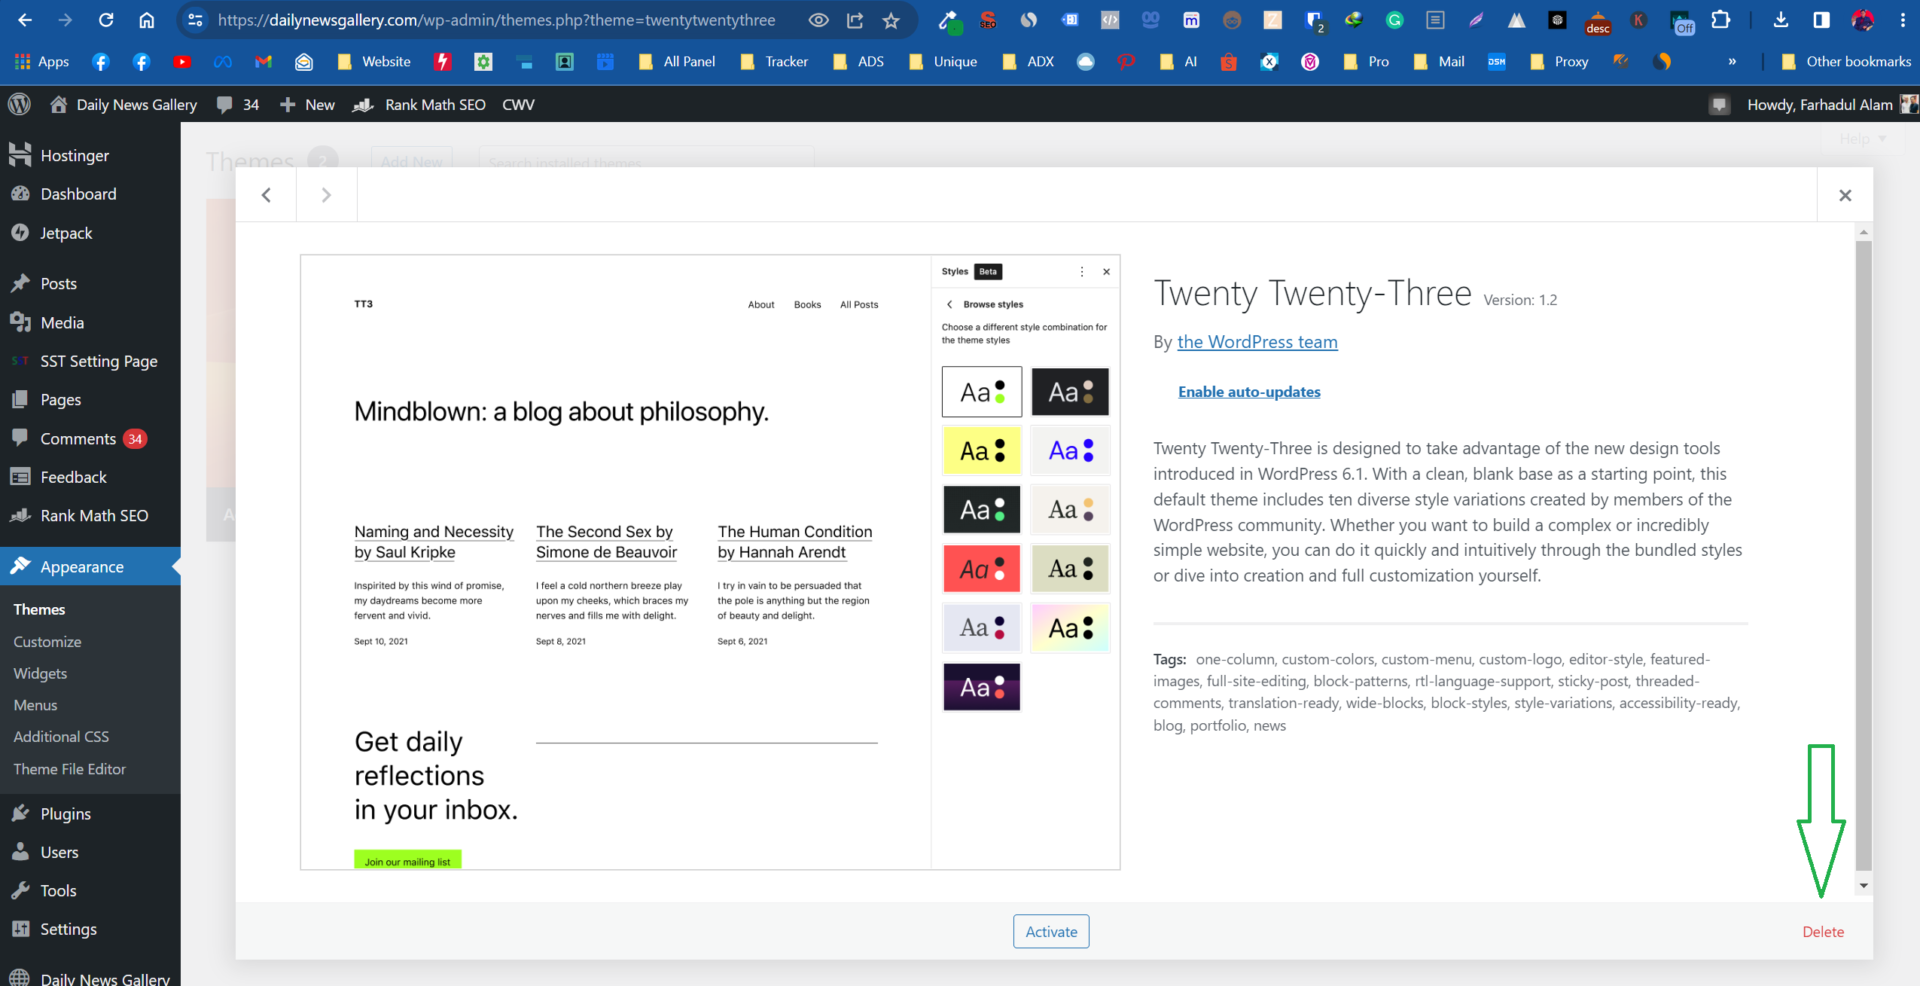The height and width of the screenshot is (986, 1920).
Task: Bookmark this page with the star icon
Action: point(891,20)
